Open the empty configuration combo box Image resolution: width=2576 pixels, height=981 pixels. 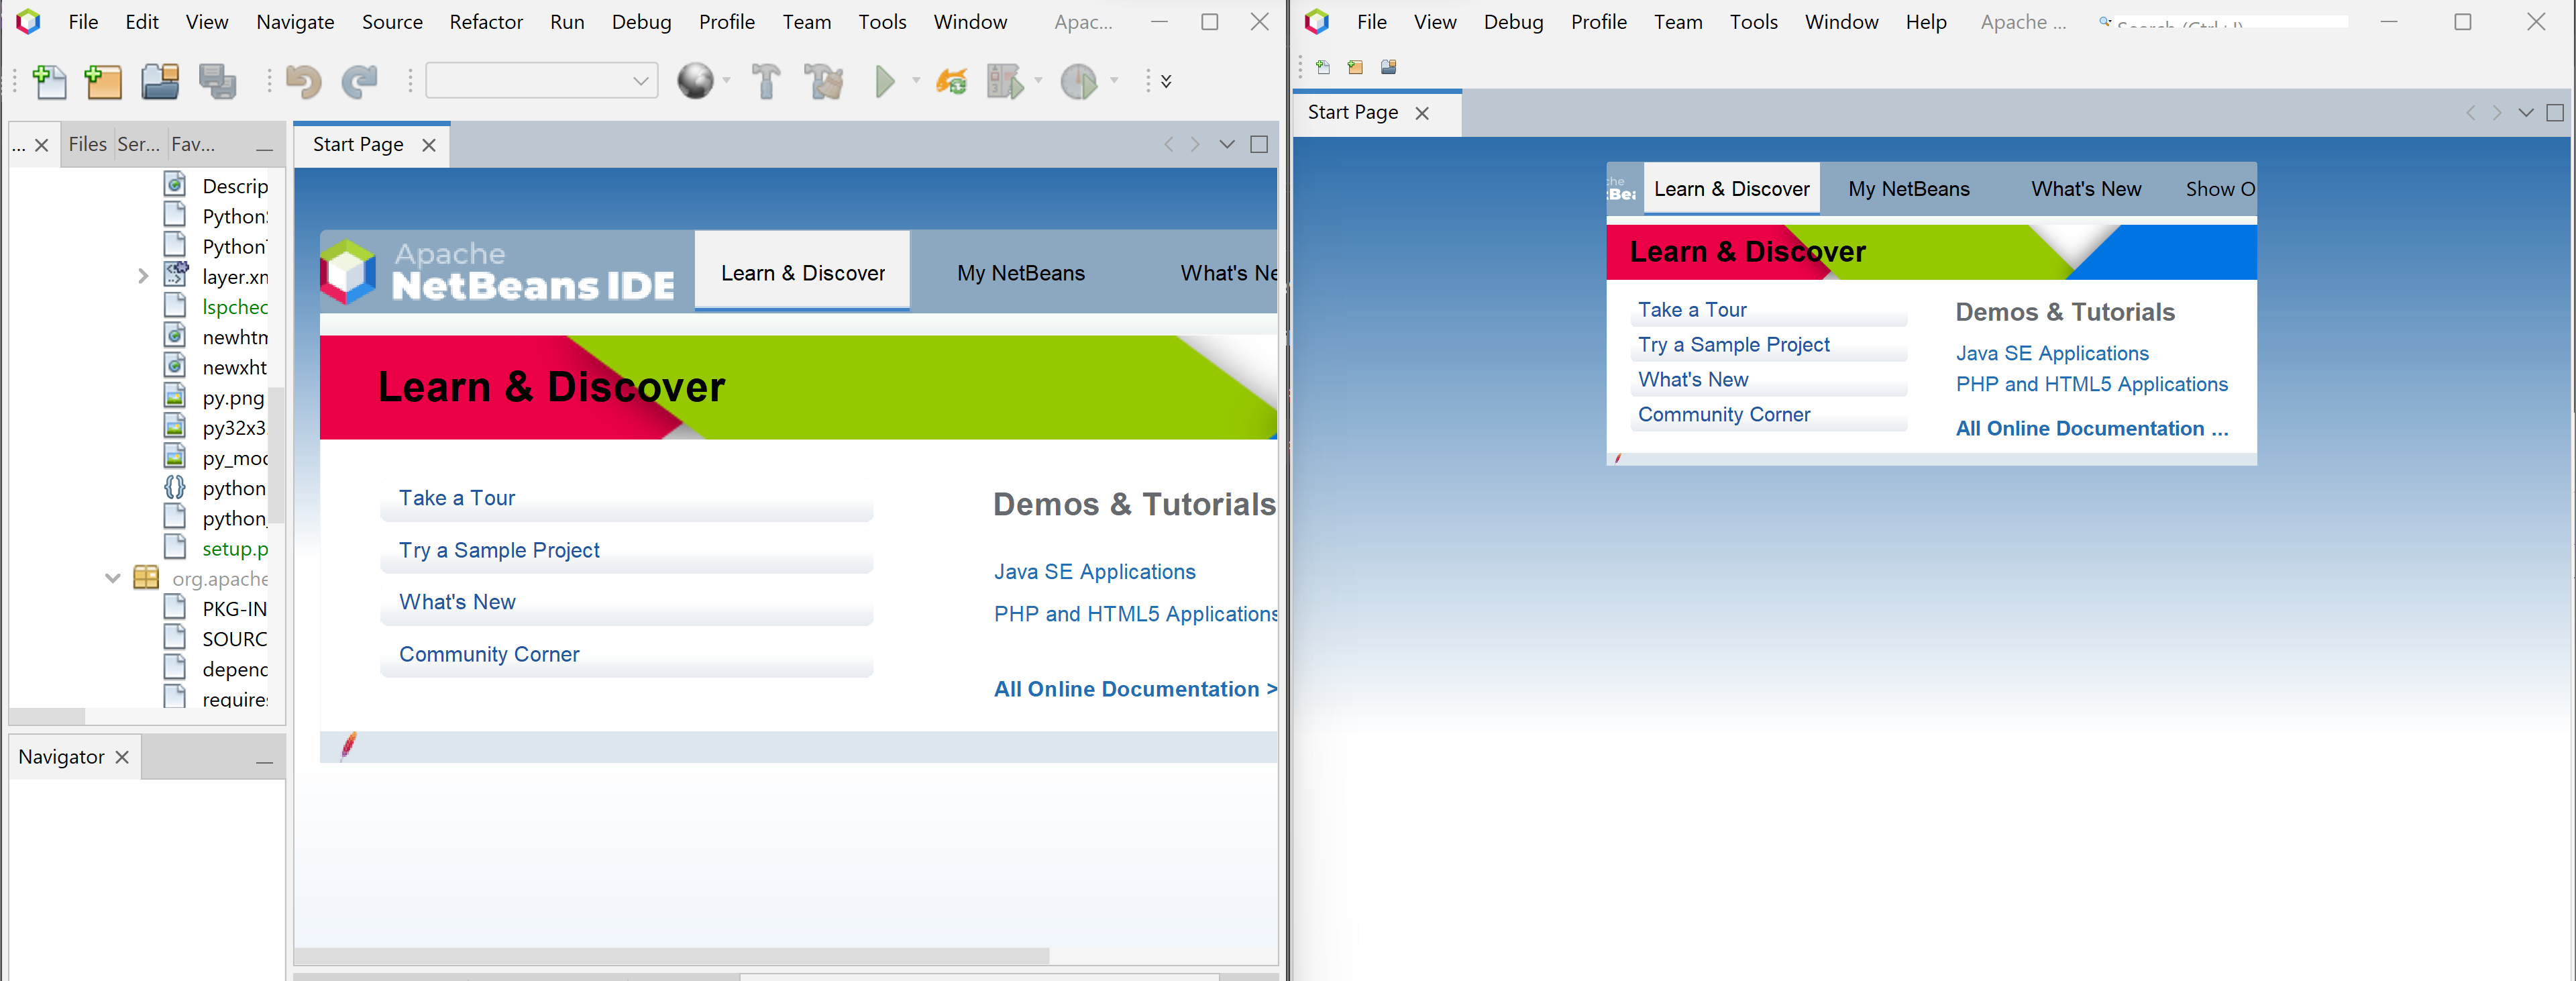tap(542, 81)
